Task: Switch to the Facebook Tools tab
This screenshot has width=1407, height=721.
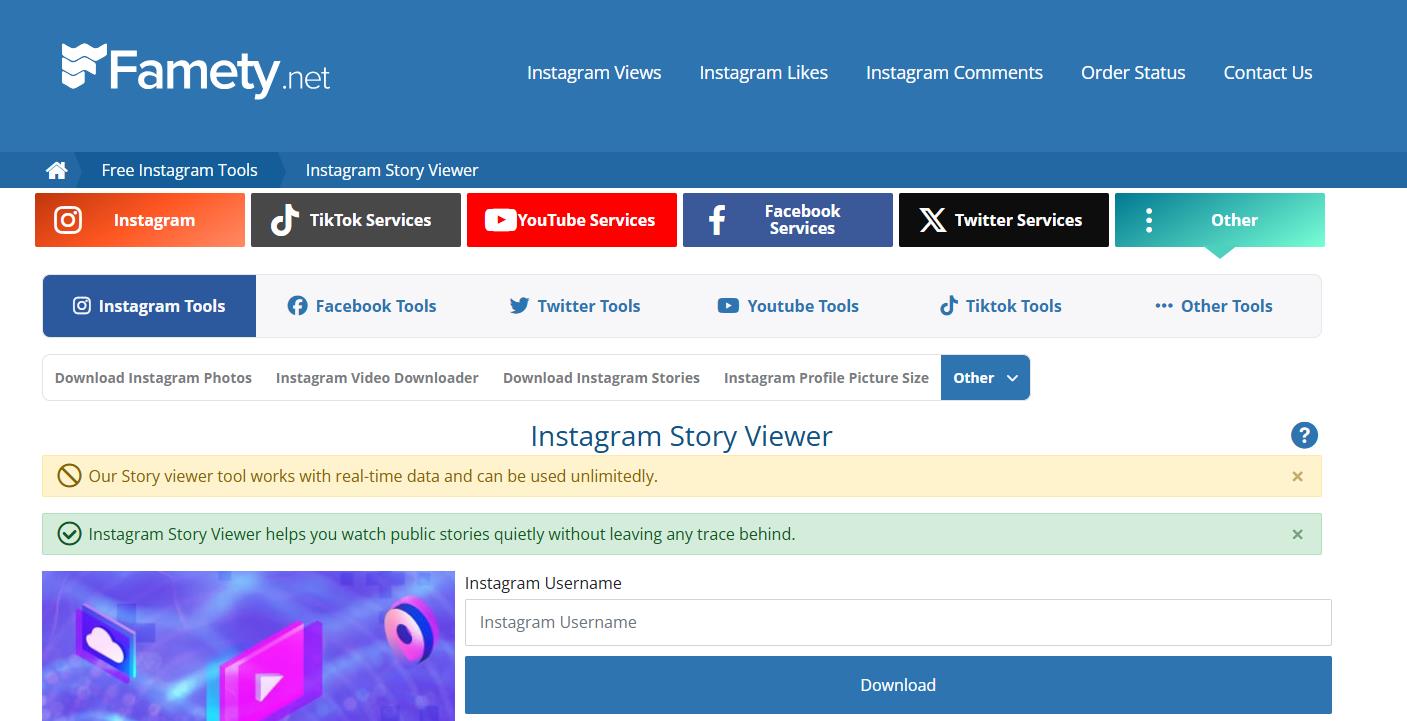Action: click(362, 306)
